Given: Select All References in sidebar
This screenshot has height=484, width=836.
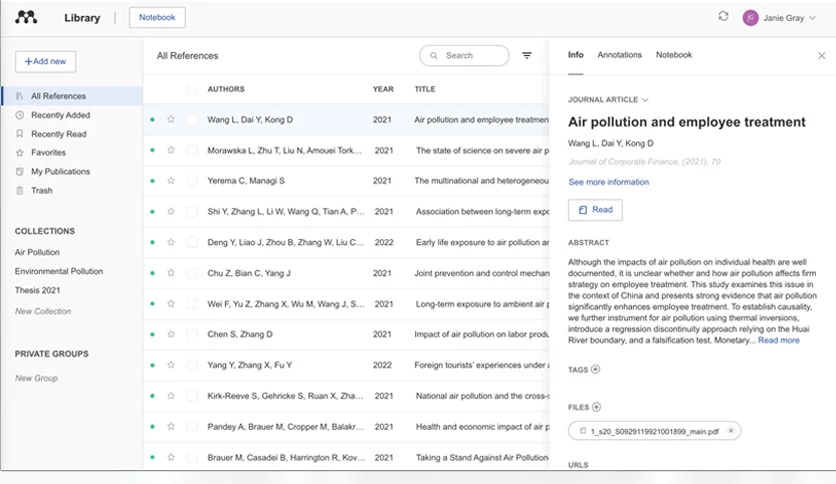Looking at the screenshot, I should point(72,96).
